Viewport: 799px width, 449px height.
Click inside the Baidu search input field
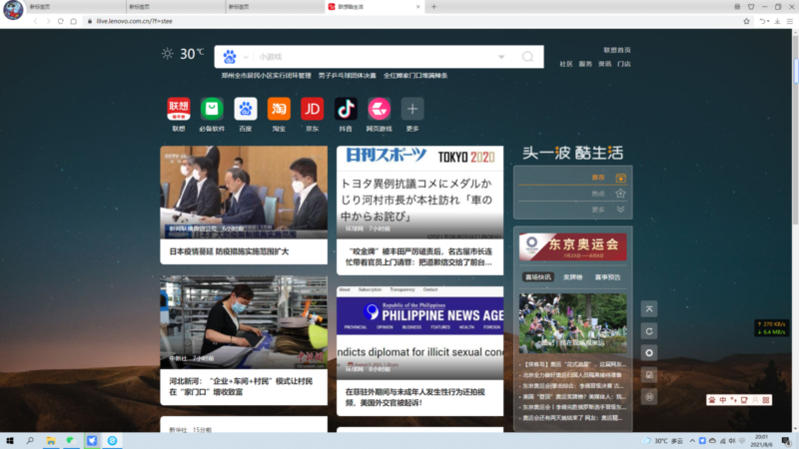click(370, 57)
